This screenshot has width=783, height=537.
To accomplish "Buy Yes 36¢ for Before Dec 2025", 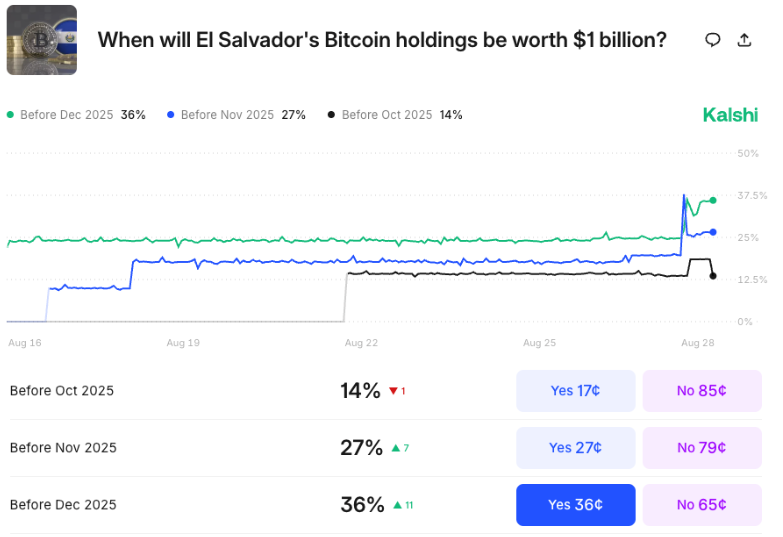I will click(575, 505).
